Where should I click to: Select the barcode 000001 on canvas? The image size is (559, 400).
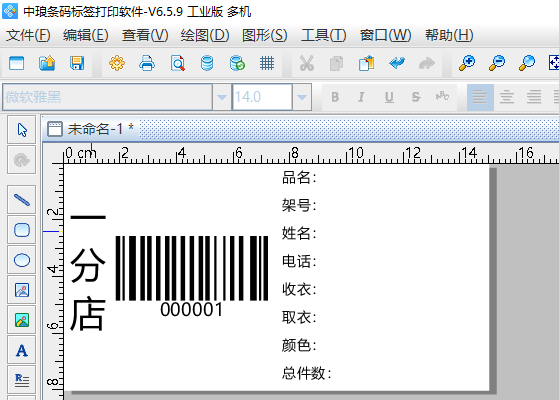coord(192,276)
